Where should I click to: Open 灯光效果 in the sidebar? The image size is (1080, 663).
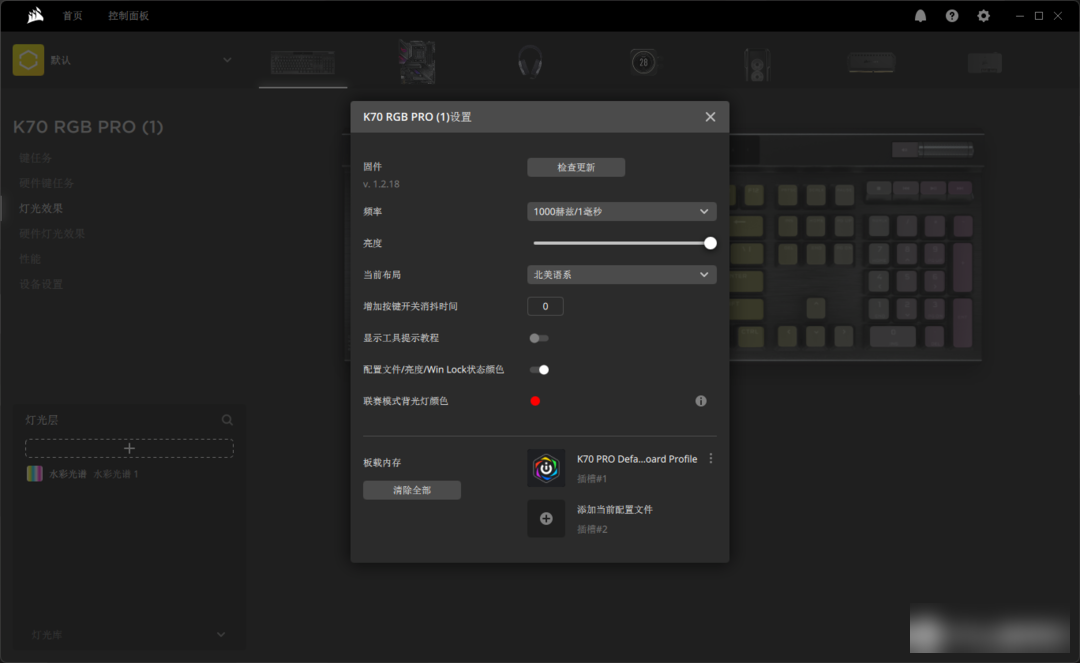41,208
